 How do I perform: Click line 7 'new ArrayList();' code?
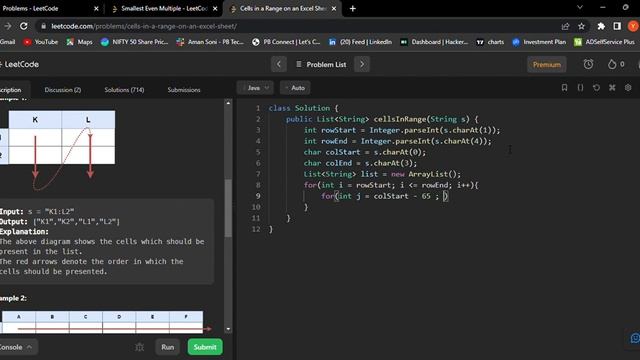pyautogui.click(x=426, y=174)
